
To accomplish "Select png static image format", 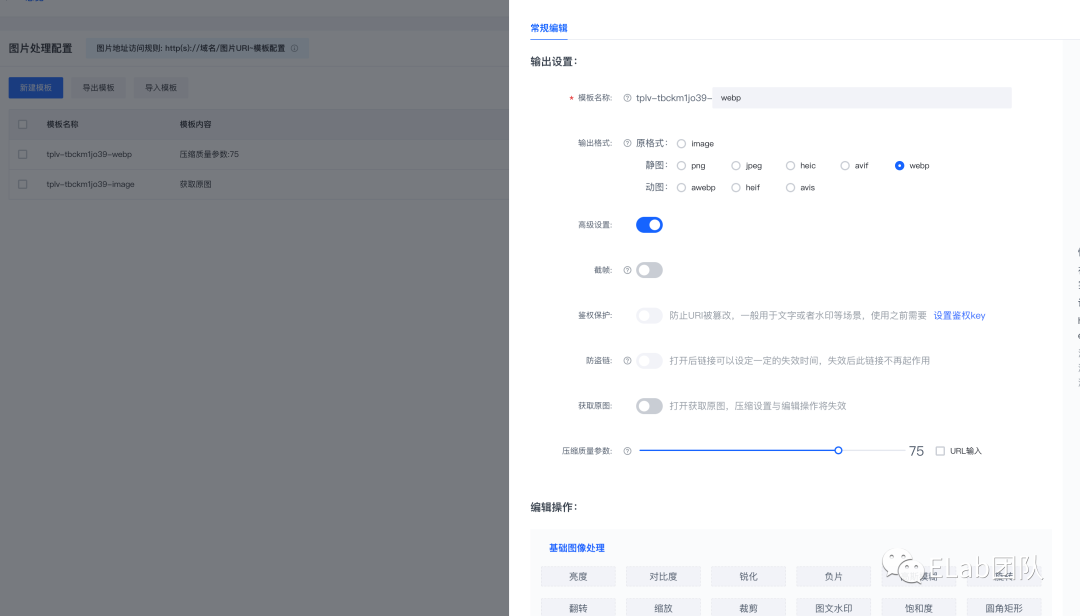I will click(681, 165).
